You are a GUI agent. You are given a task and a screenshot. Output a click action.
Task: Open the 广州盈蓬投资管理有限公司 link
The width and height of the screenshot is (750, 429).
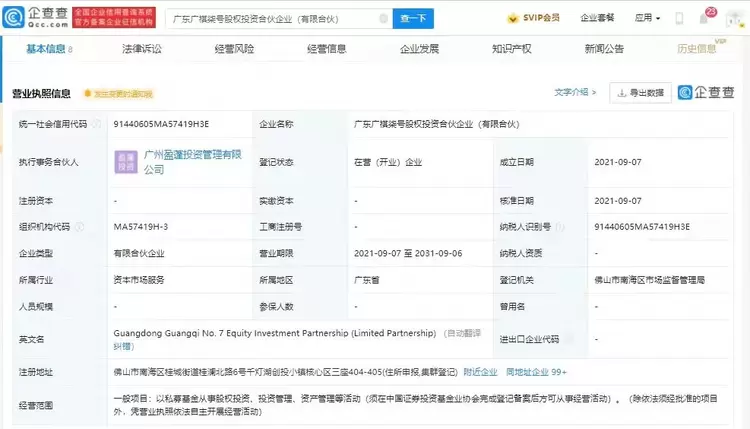pyautogui.click(x=193, y=162)
